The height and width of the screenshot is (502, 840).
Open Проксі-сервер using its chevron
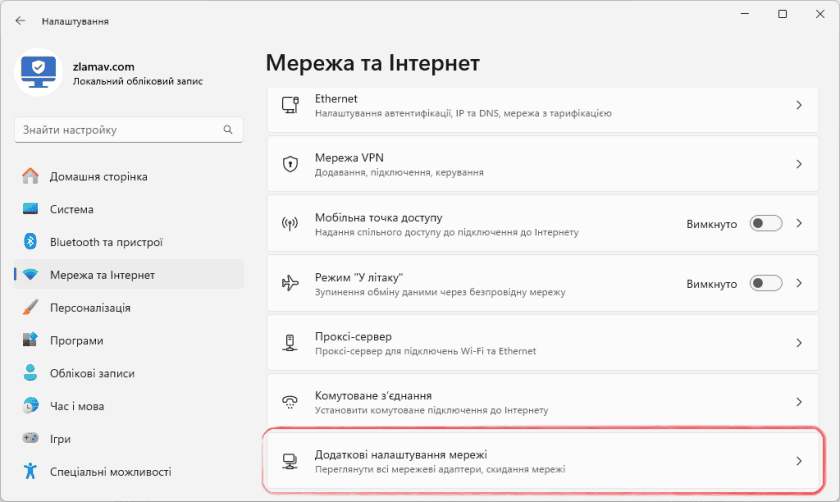(799, 342)
